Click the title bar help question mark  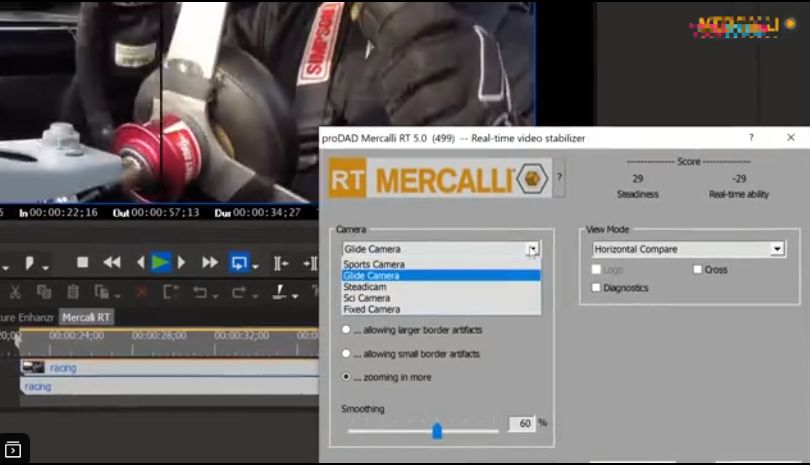pos(752,137)
